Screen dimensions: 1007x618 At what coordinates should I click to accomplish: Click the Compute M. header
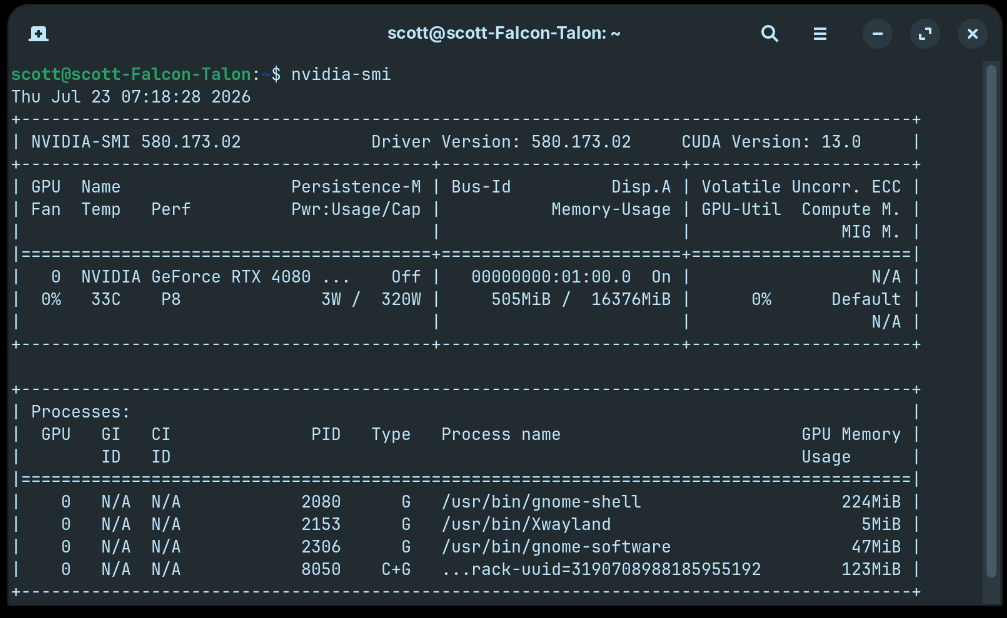(x=851, y=209)
